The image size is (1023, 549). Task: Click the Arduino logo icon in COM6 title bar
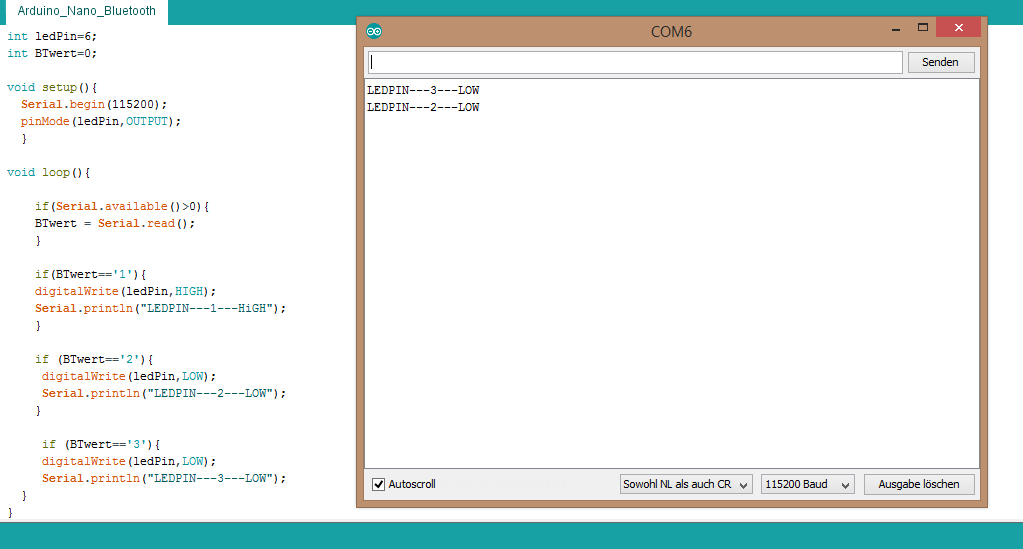(374, 31)
